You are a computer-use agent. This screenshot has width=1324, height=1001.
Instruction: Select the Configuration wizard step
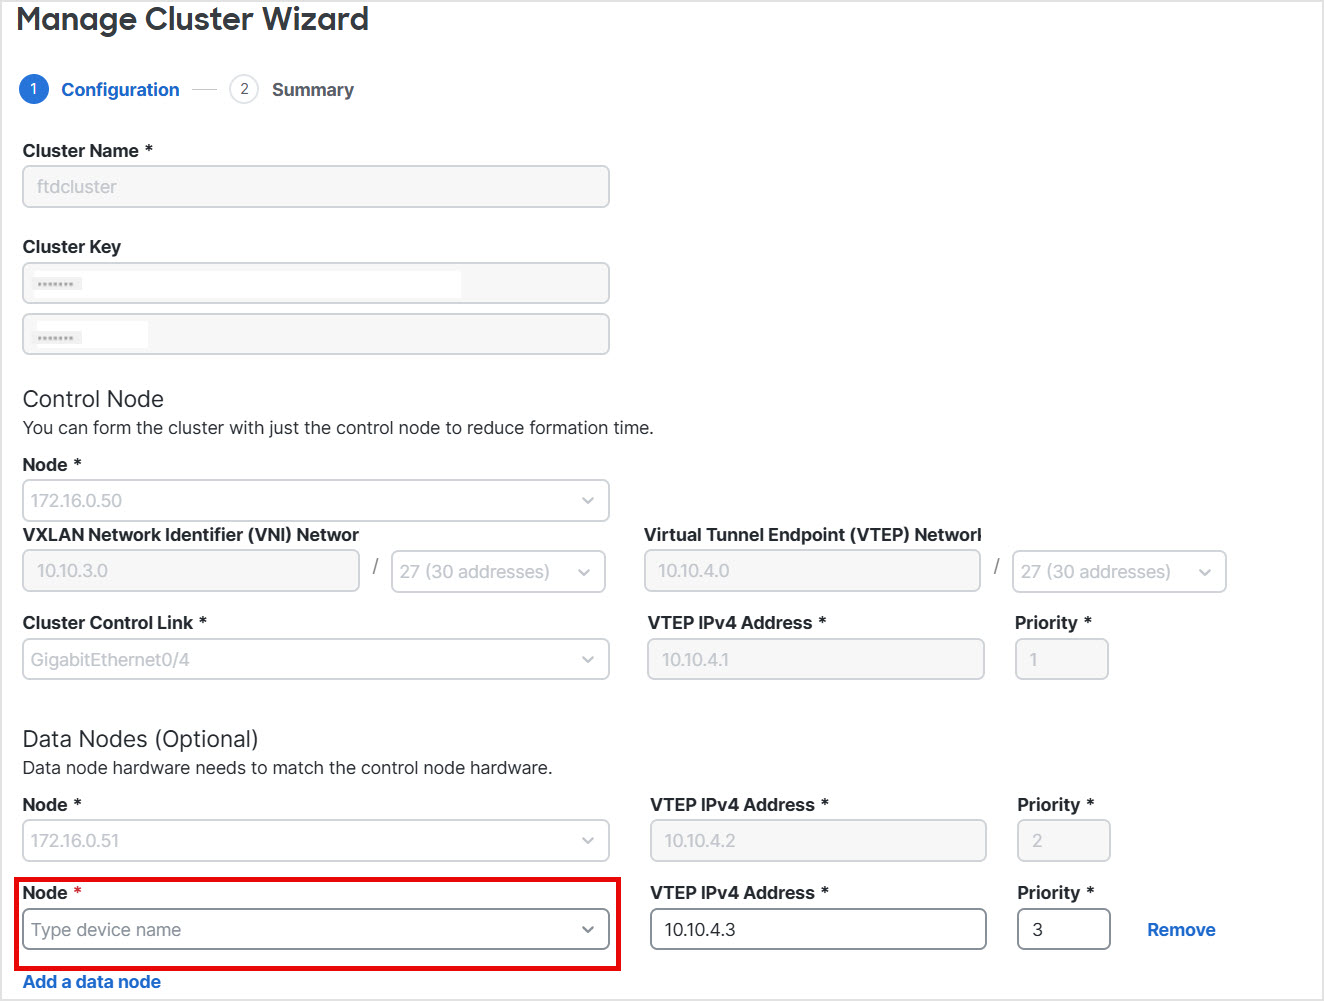[x=120, y=89]
